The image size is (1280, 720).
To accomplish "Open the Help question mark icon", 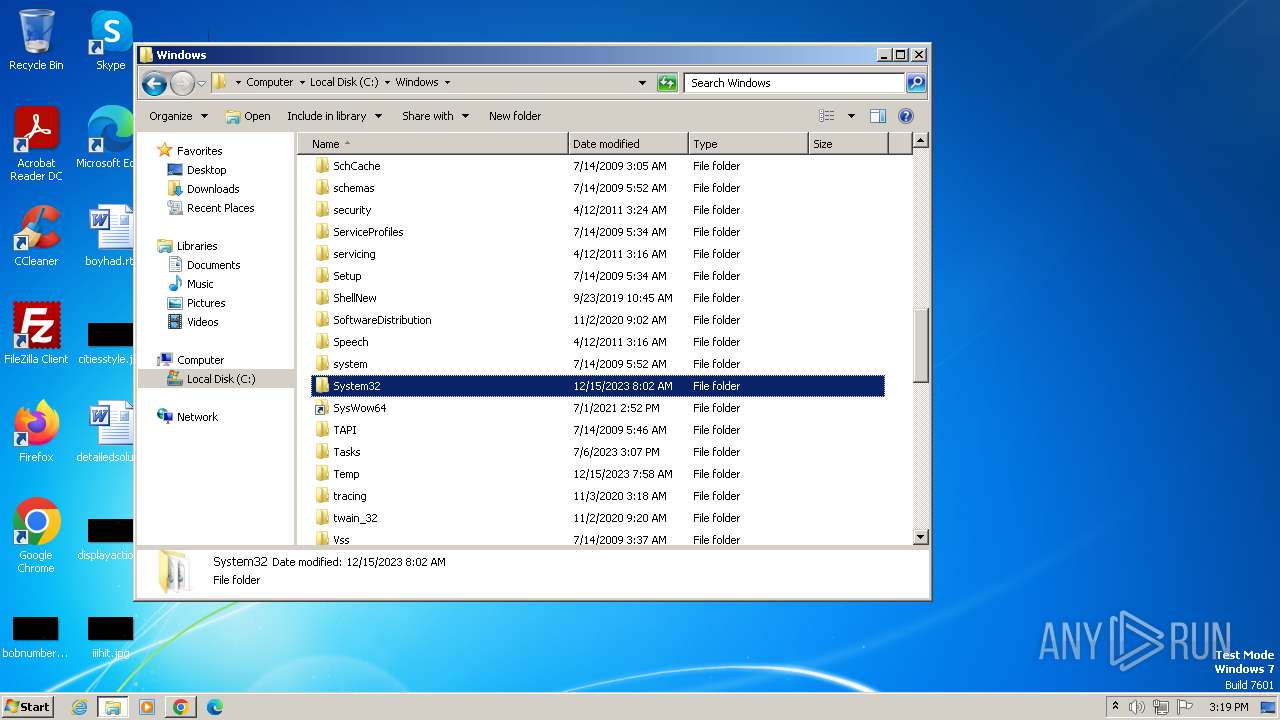I will (906, 116).
